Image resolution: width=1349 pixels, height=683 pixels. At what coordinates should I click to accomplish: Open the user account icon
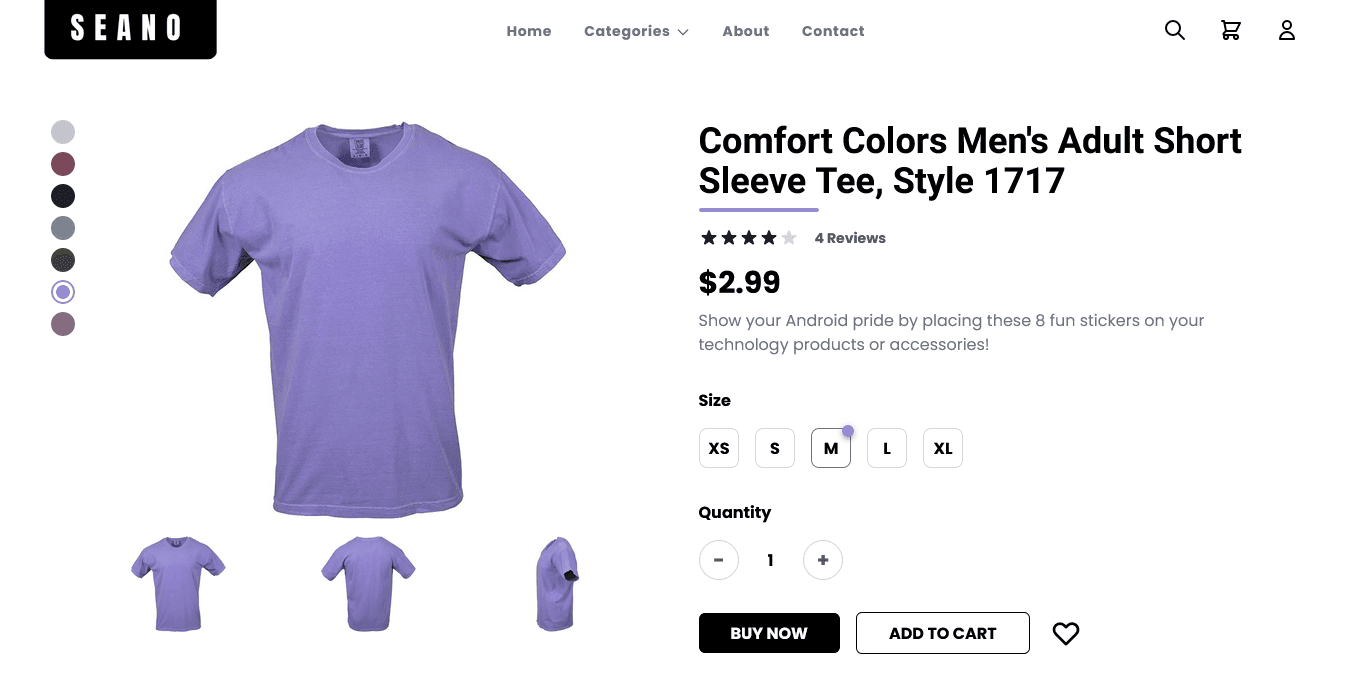coord(1287,31)
